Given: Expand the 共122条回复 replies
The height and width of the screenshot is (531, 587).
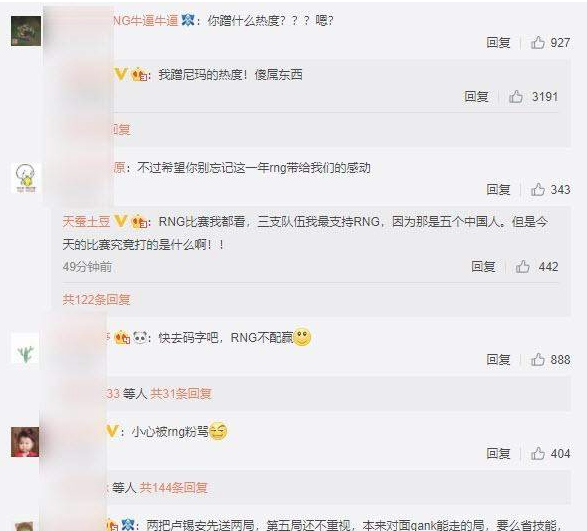Looking at the screenshot, I should click(96, 300).
